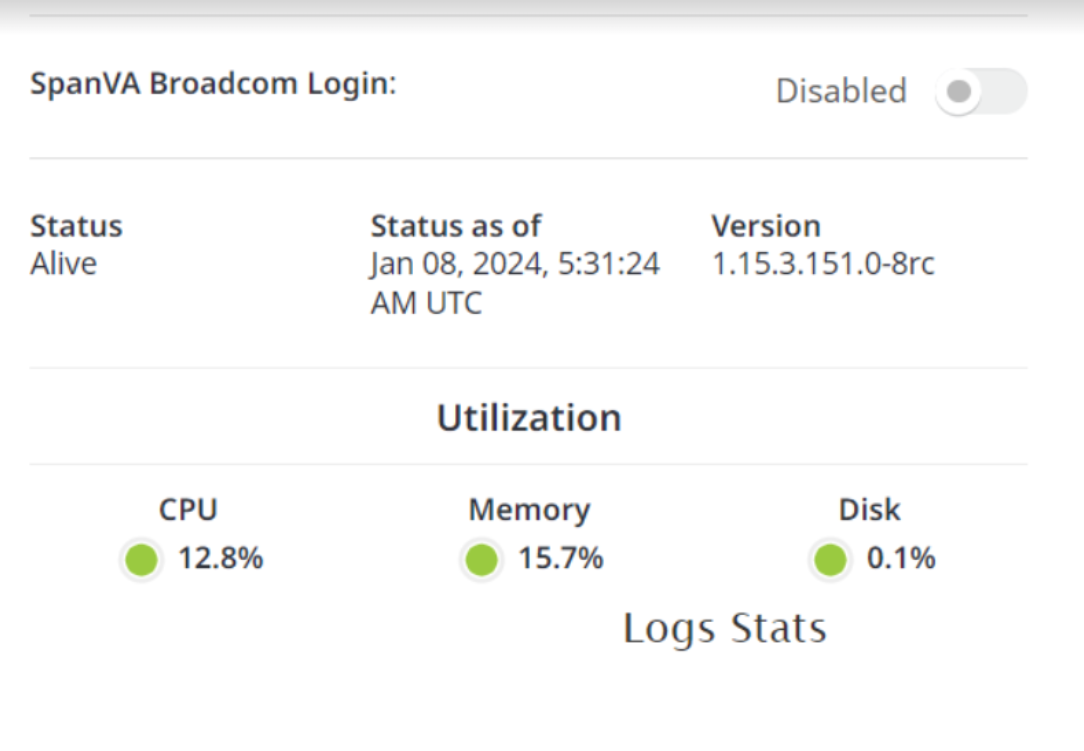Select the Version heading

coord(766,226)
